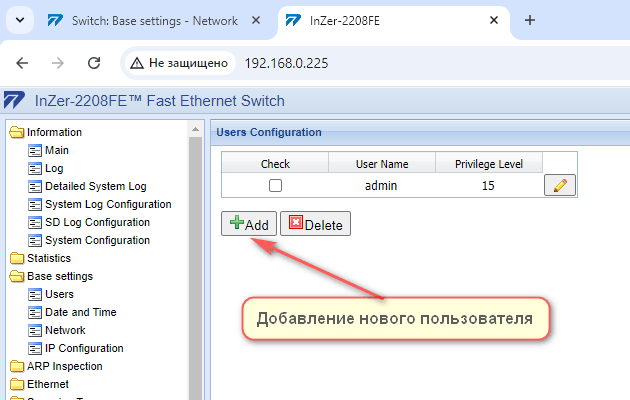Click the Detailed System Log page icon

click(x=35, y=187)
